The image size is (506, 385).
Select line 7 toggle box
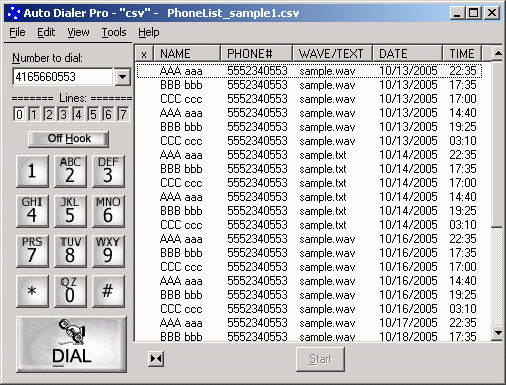[123, 114]
